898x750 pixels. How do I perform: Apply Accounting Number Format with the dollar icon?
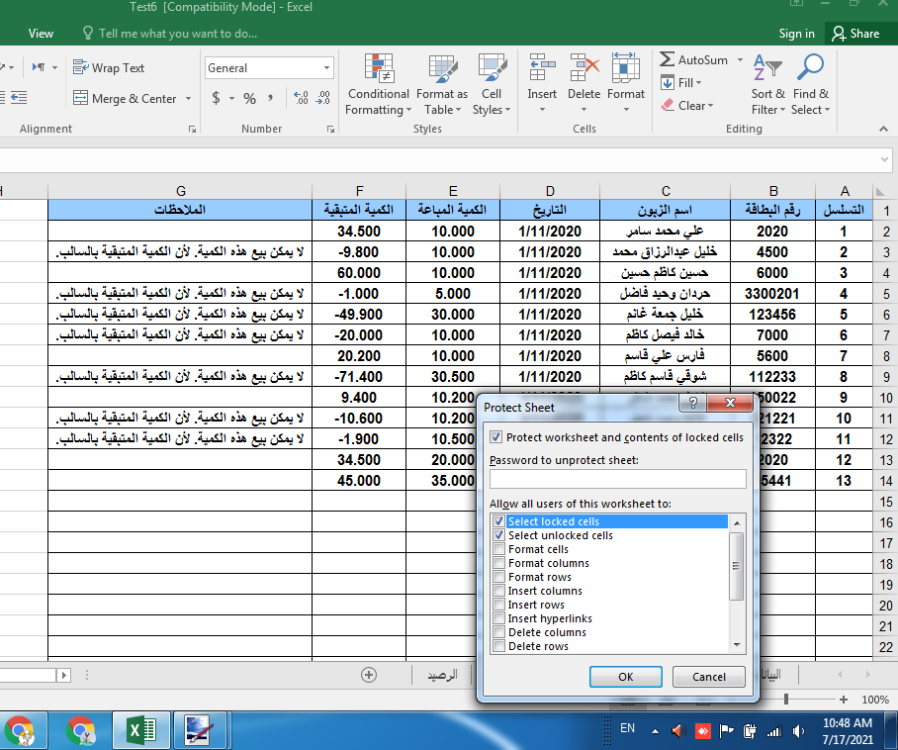click(216, 98)
